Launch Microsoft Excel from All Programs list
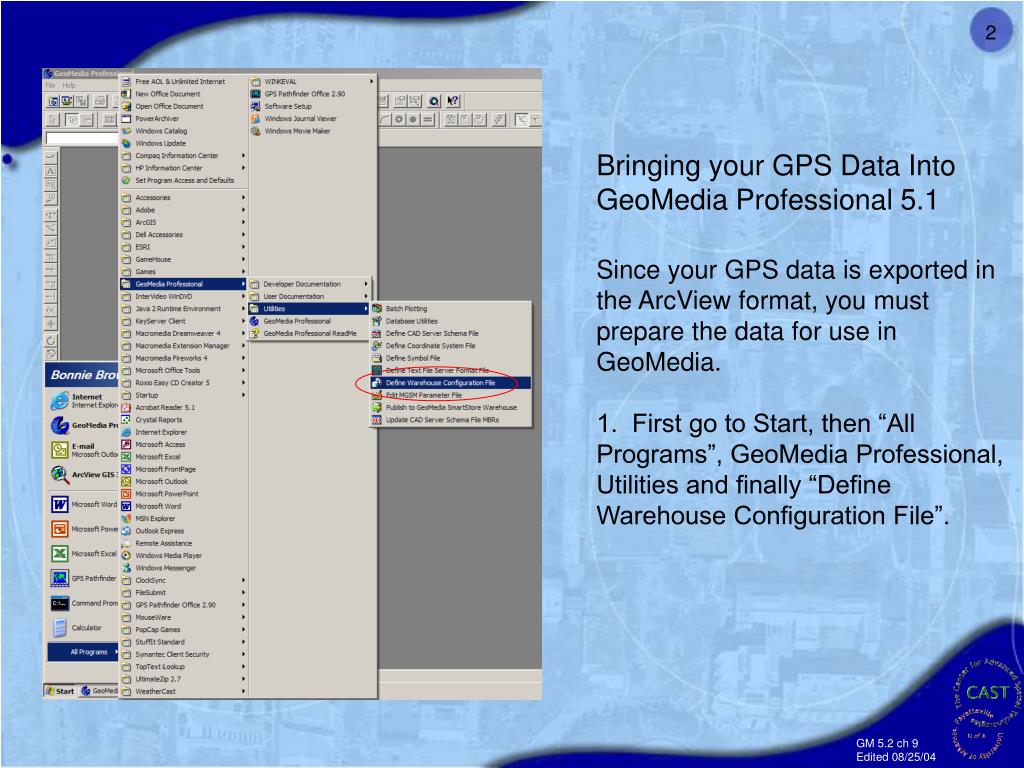 tap(184, 456)
